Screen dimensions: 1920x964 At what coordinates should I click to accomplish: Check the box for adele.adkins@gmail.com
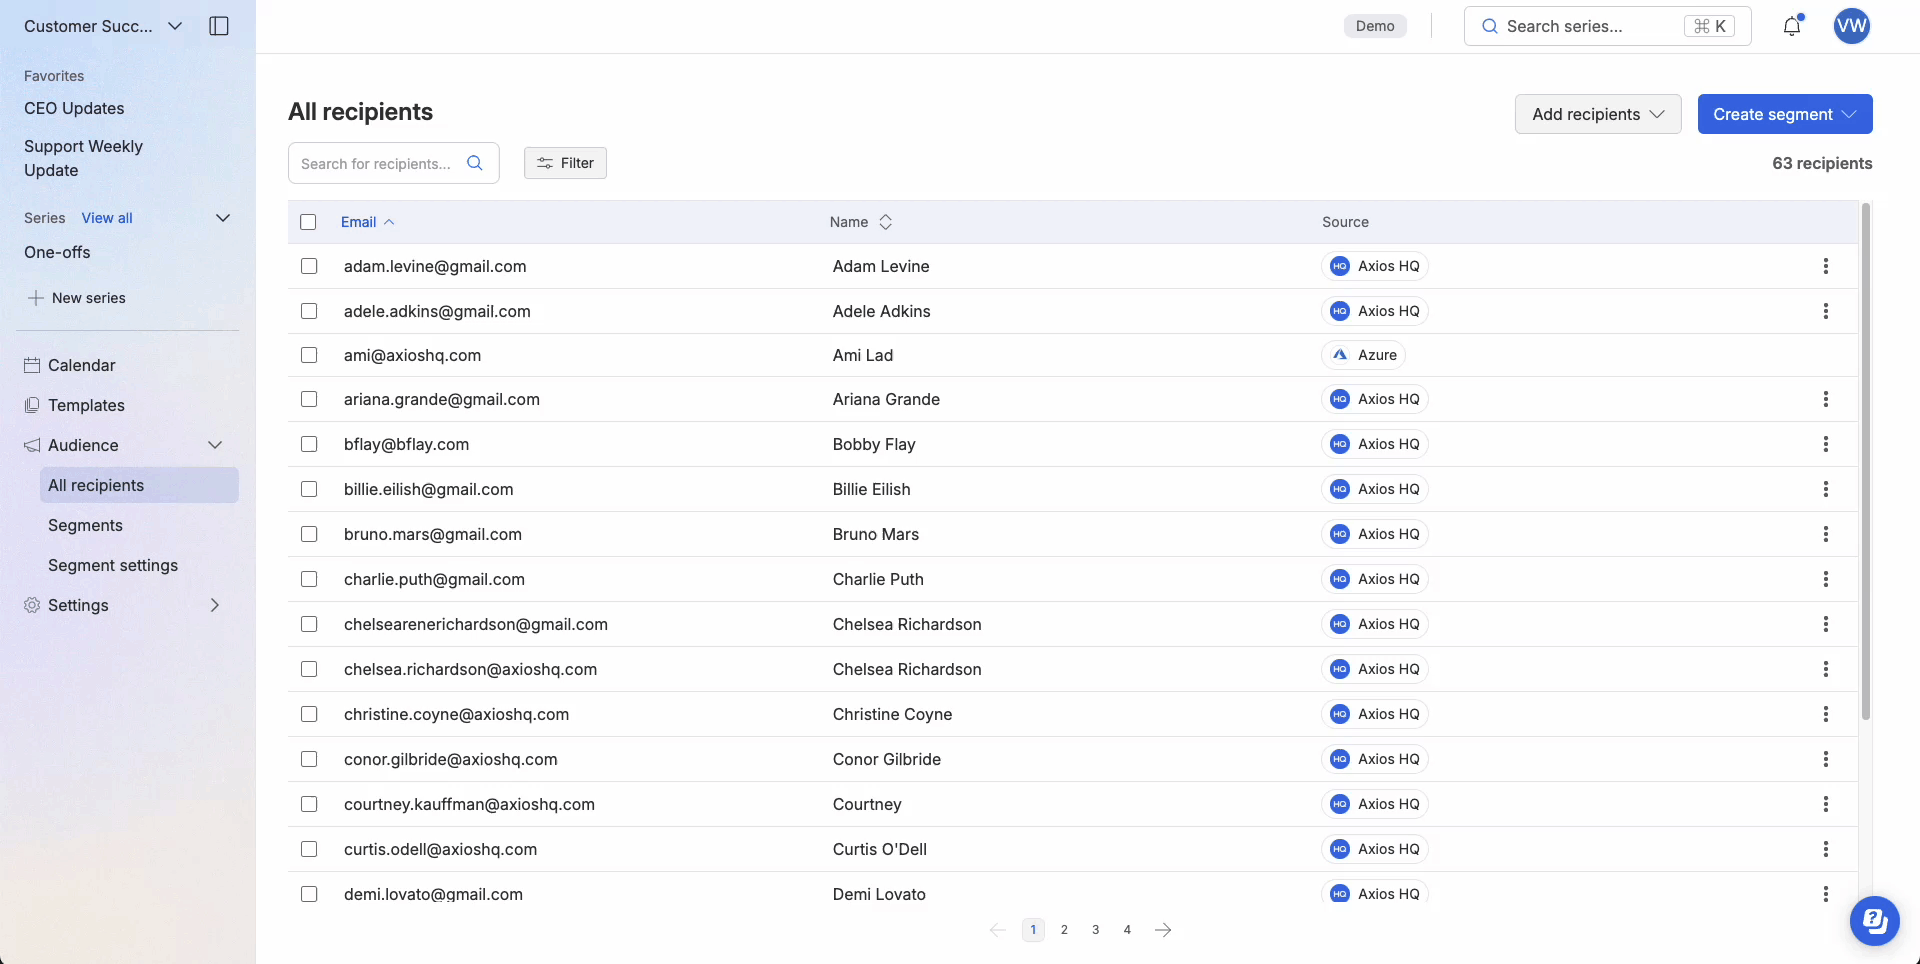(309, 311)
